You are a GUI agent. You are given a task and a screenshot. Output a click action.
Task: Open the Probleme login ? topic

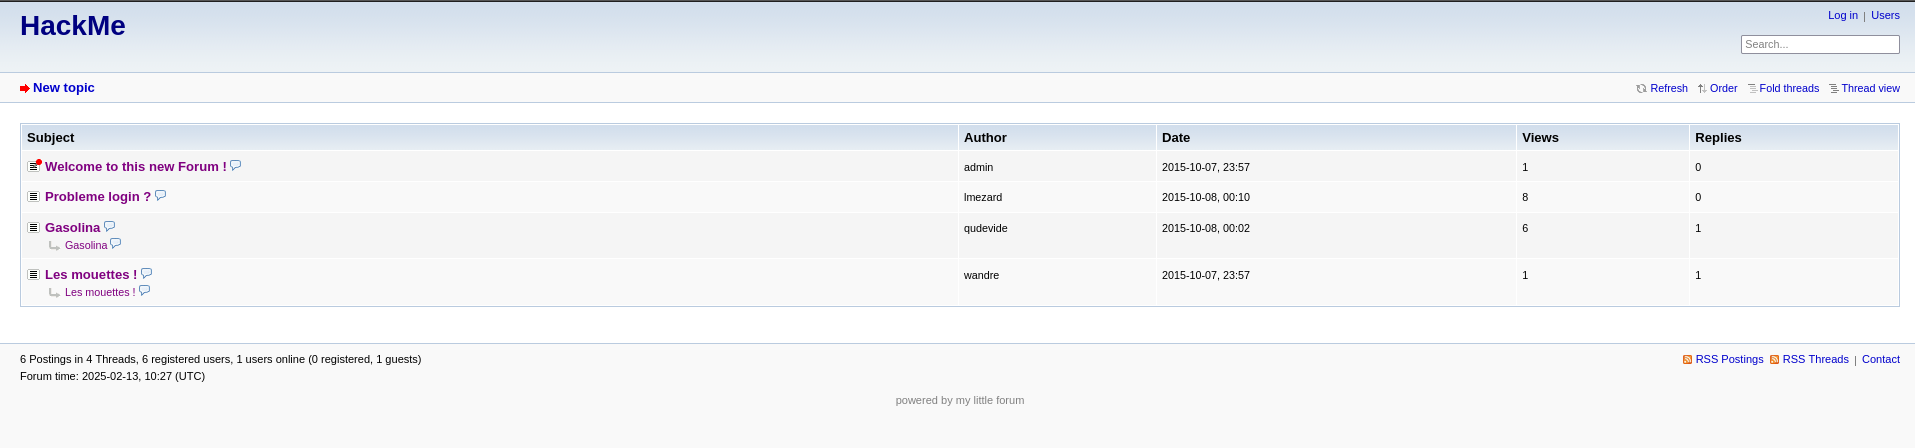point(98,197)
